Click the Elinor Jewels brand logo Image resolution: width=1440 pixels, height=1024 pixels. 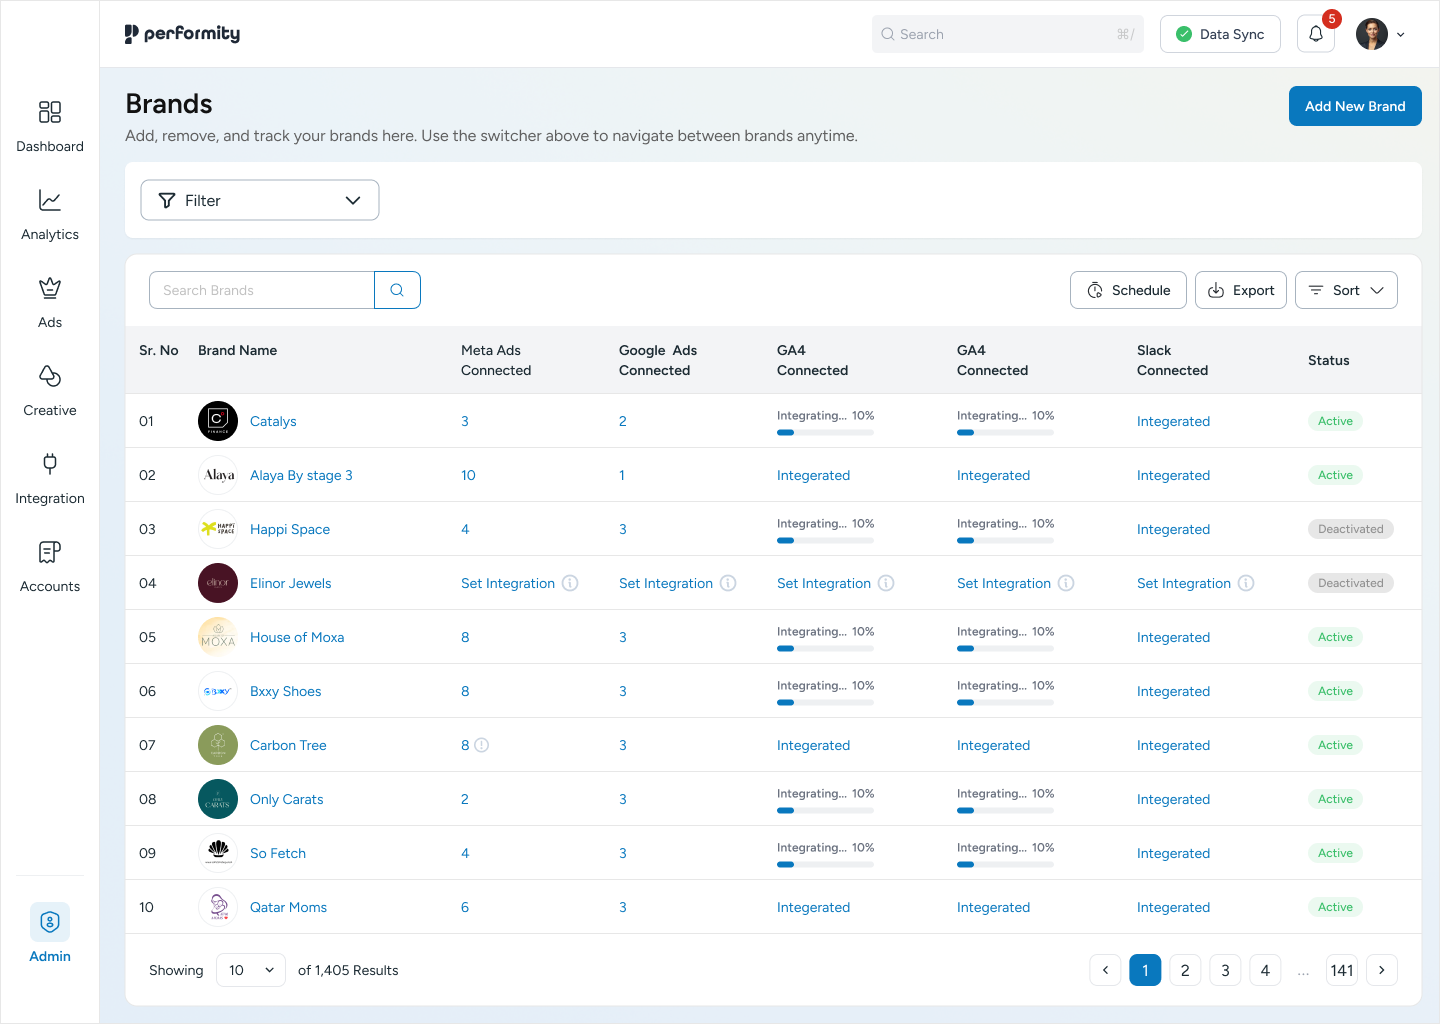[x=218, y=583]
